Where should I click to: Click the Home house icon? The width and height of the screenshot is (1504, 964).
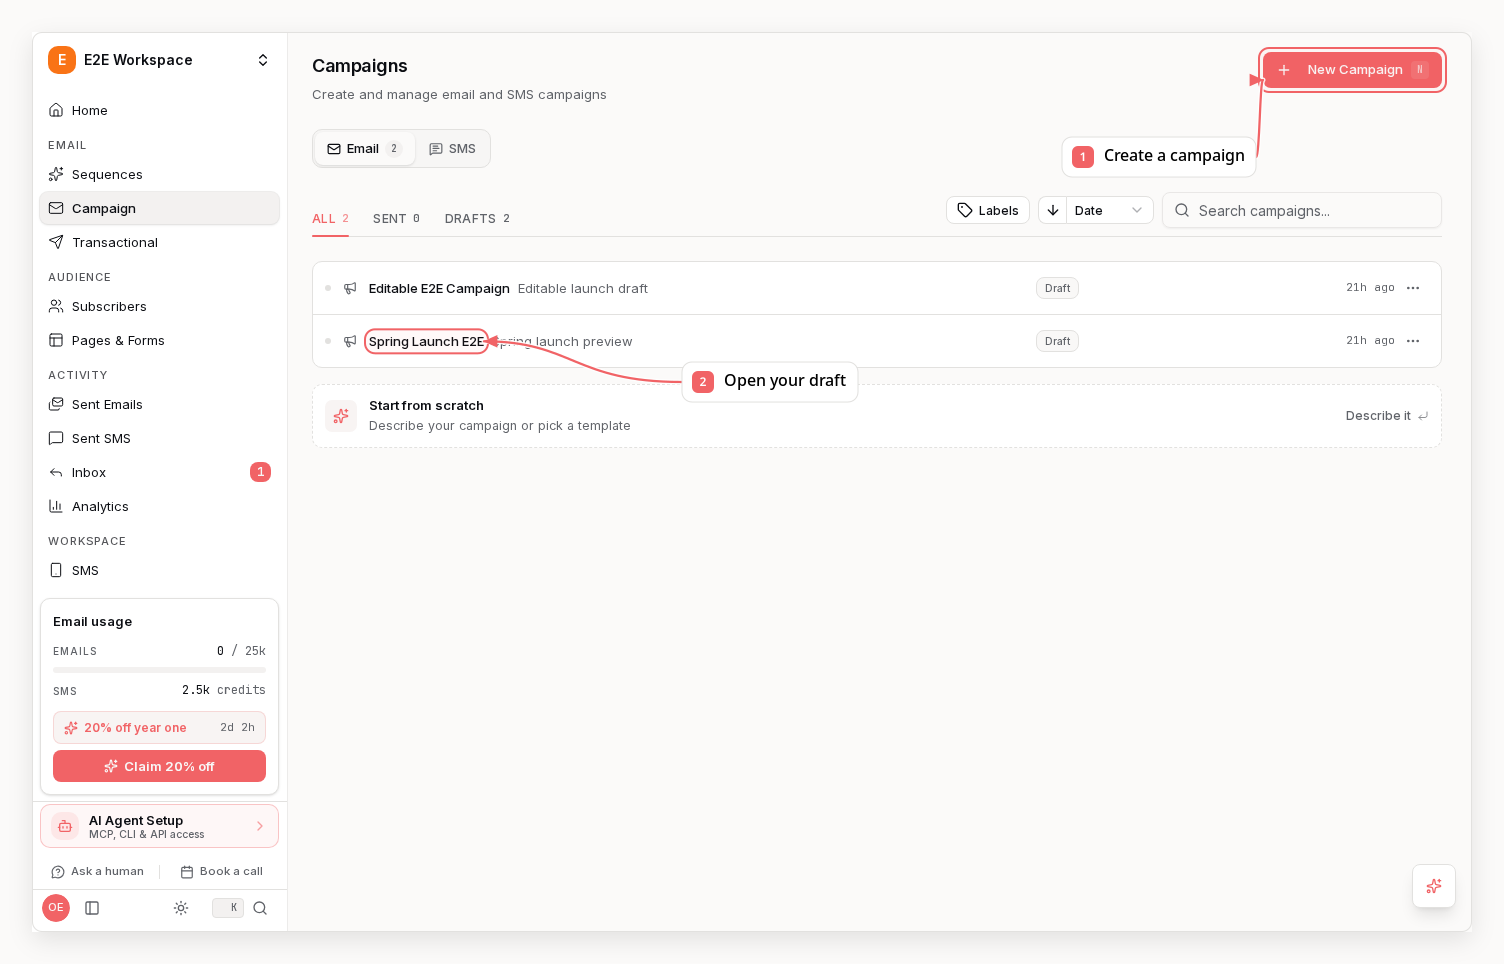pos(56,110)
